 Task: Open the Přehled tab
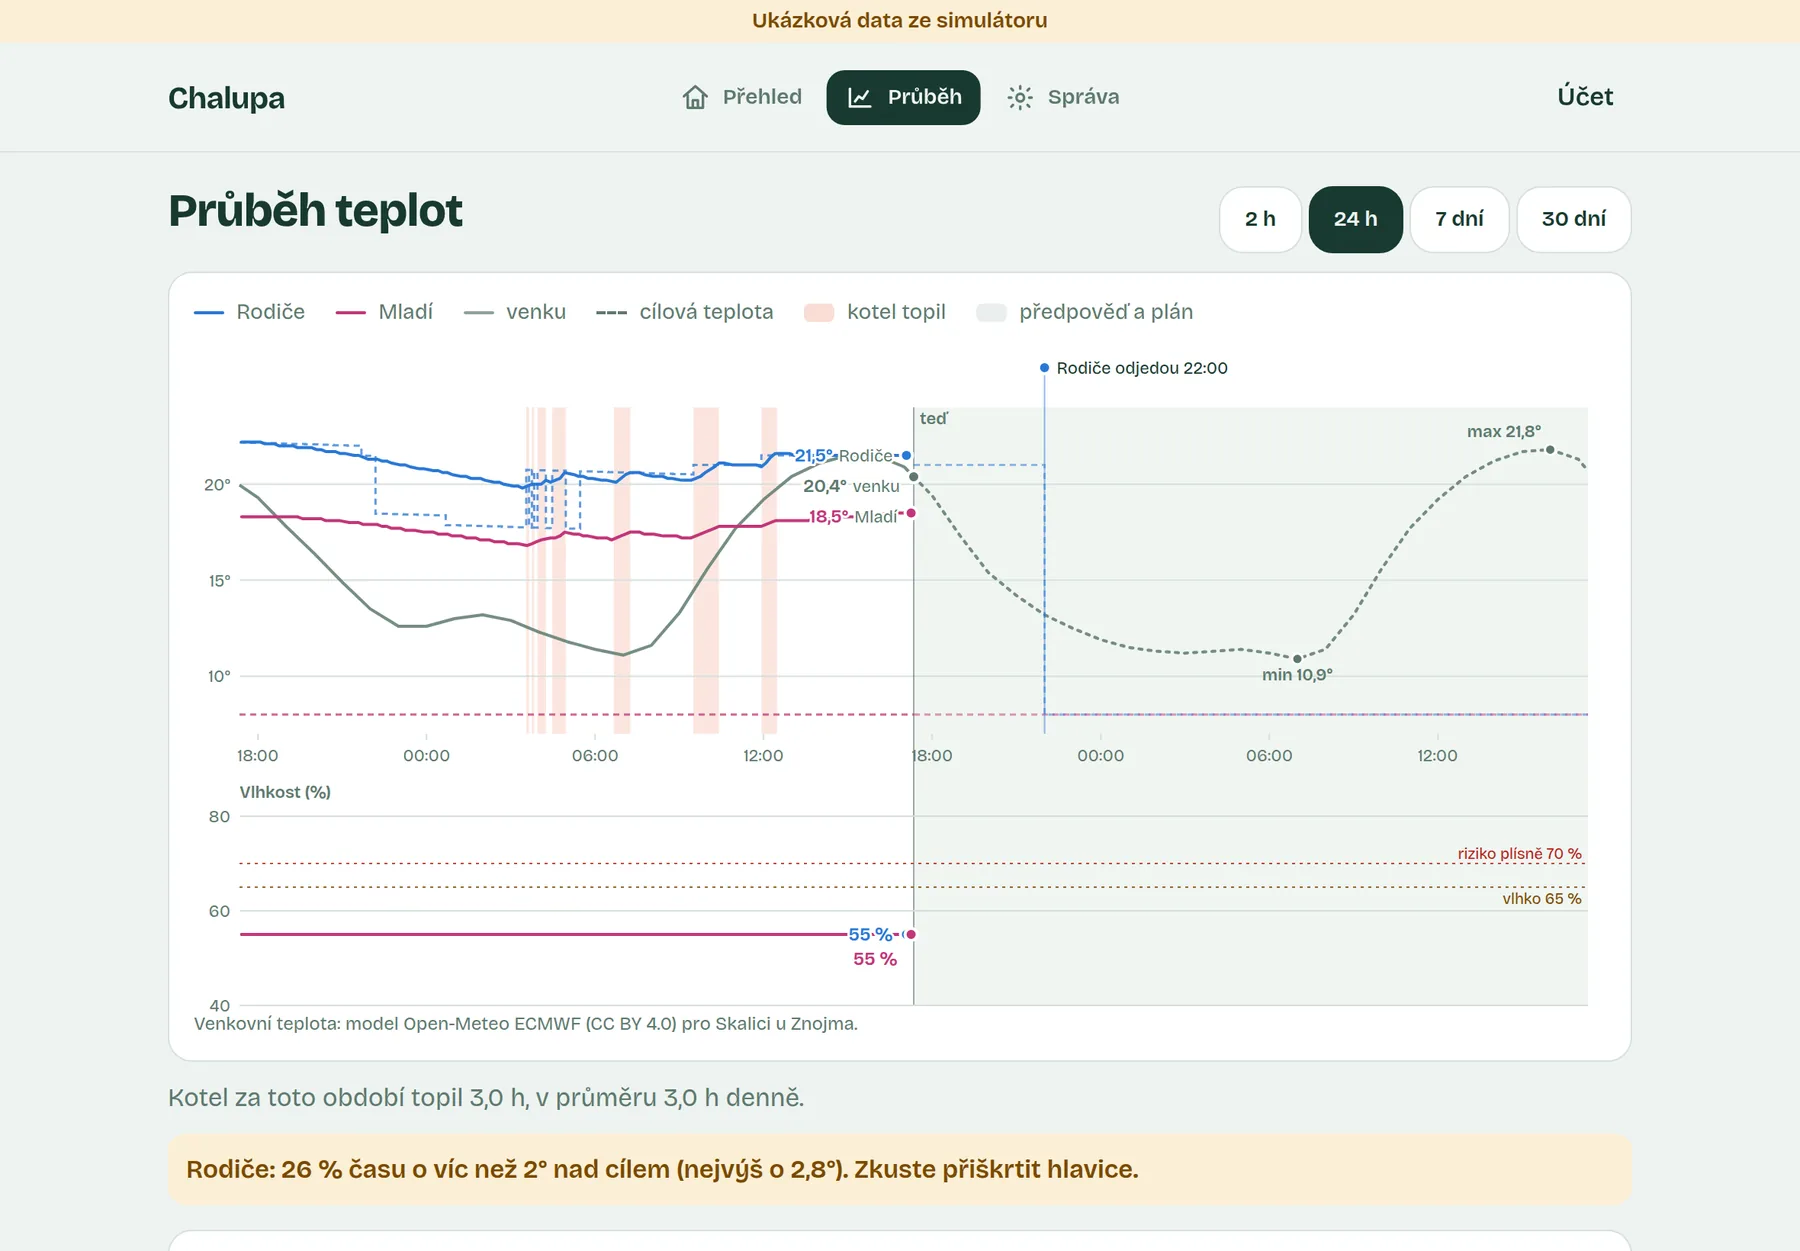[x=742, y=97]
